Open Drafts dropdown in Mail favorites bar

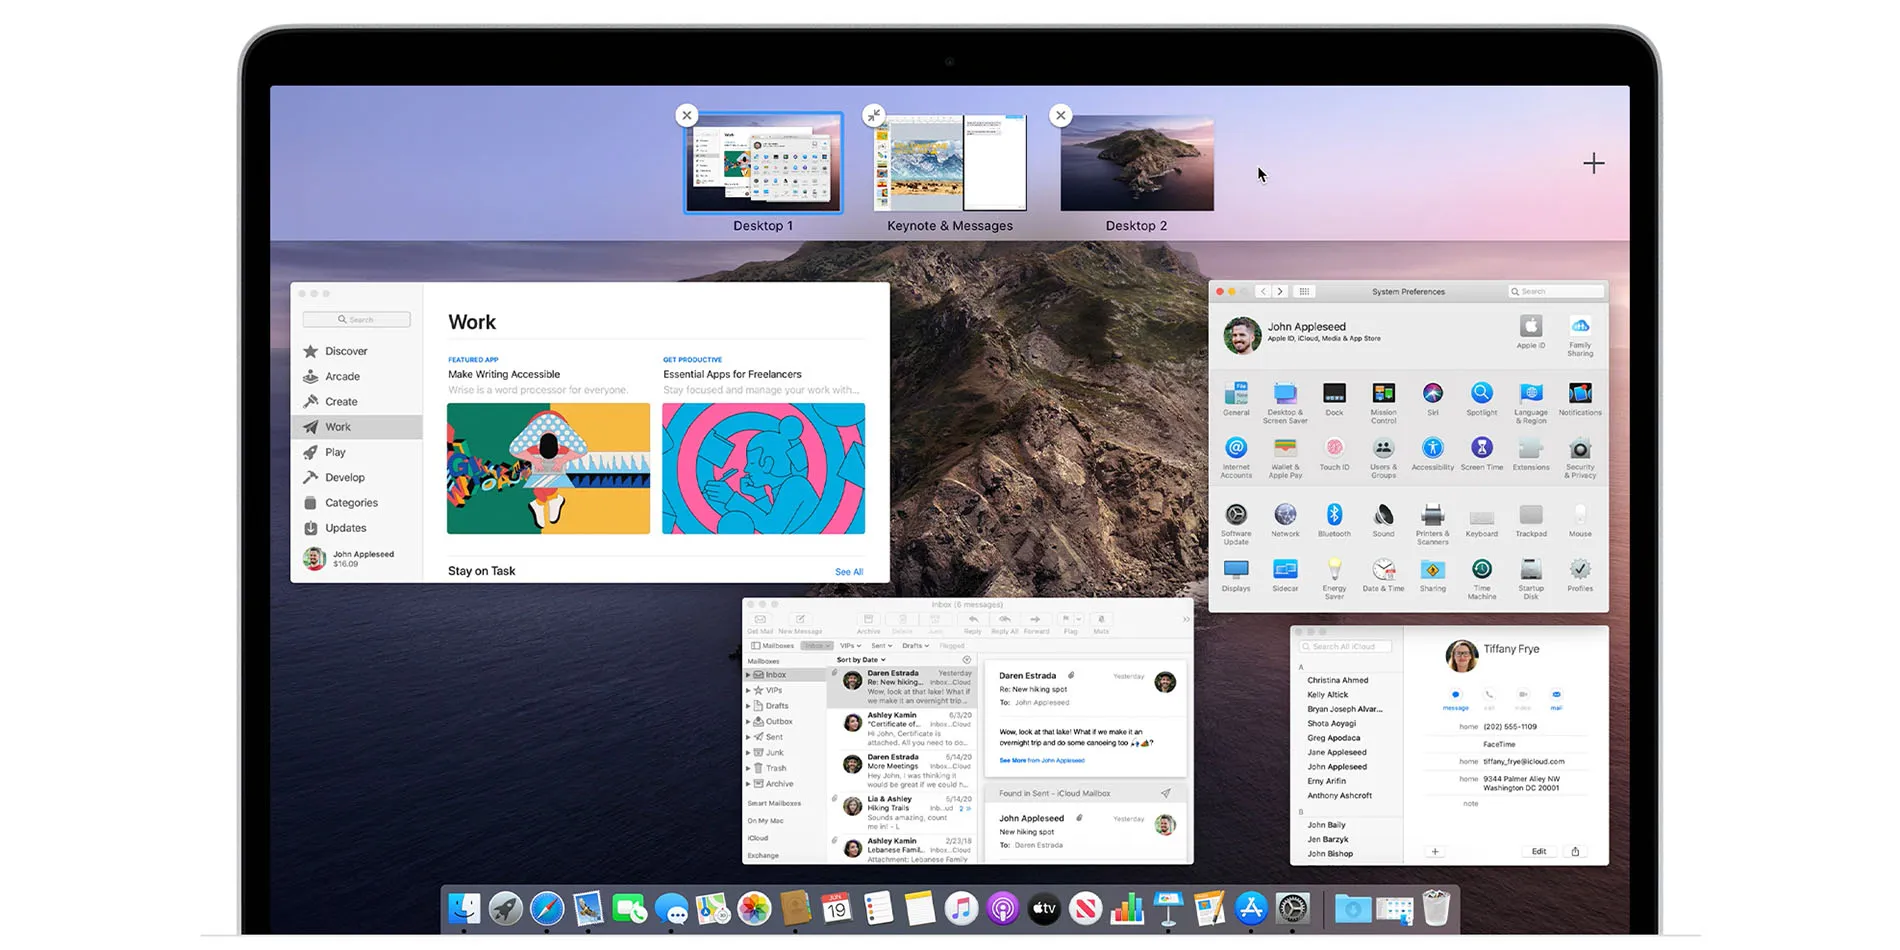(x=915, y=646)
